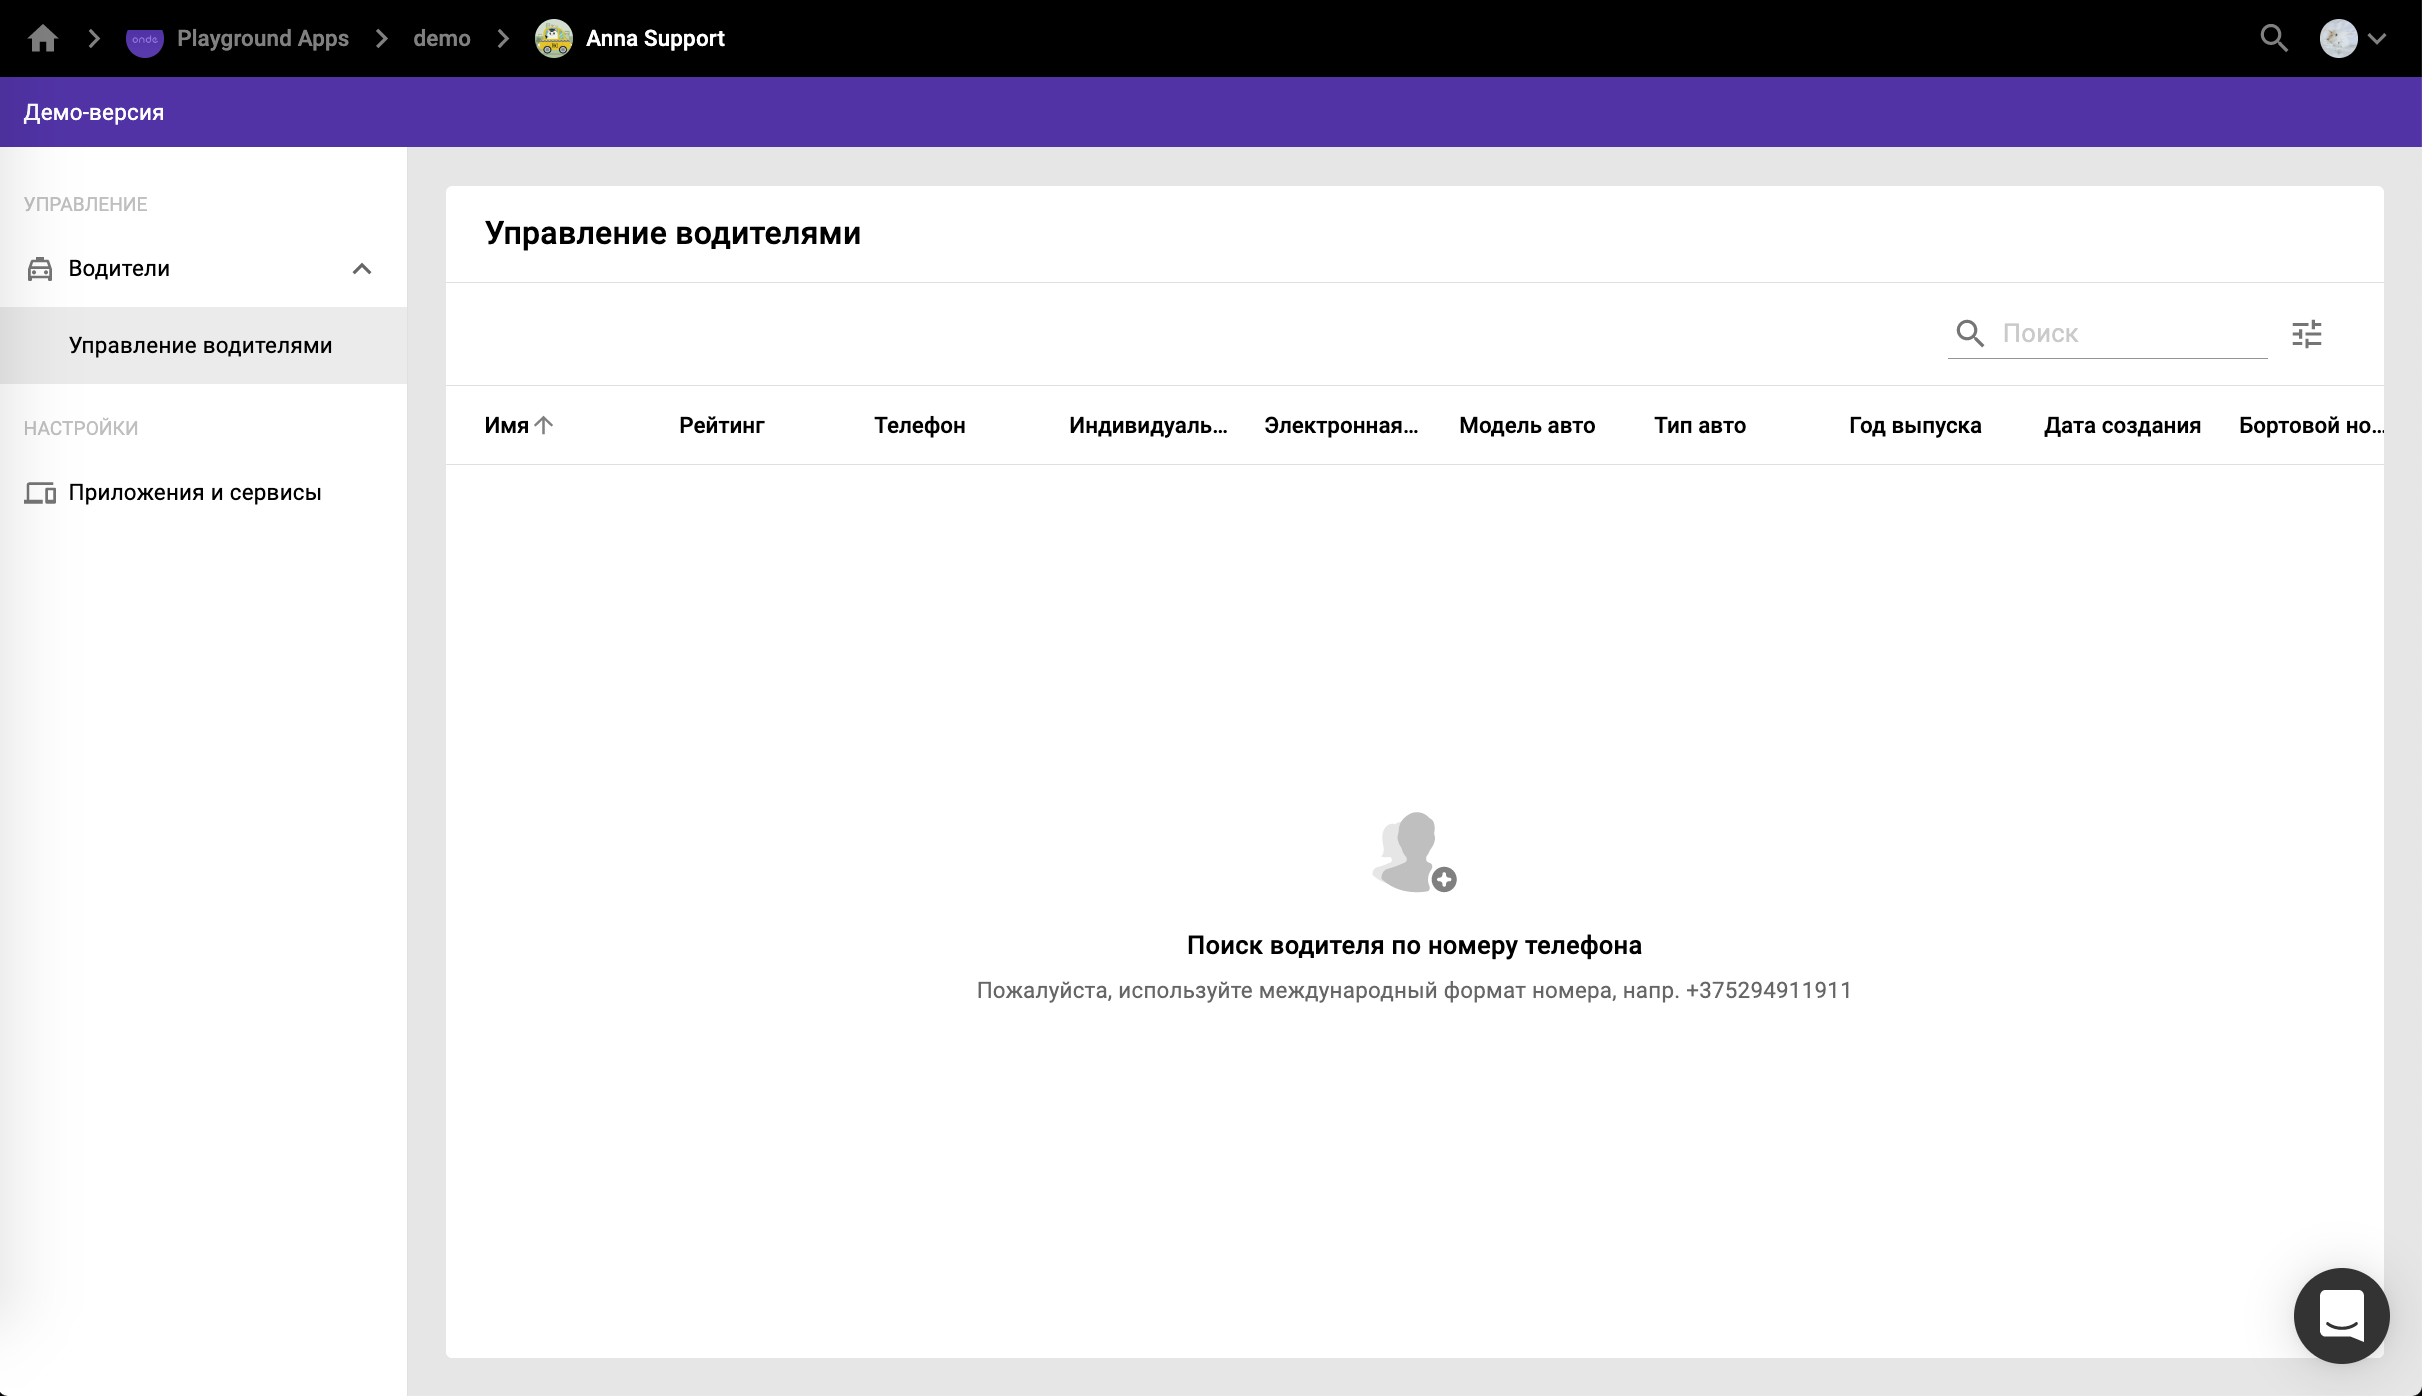The width and height of the screenshot is (2422, 1396).
Task: Click the Телефон column header
Action: pyautogui.click(x=919, y=425)
